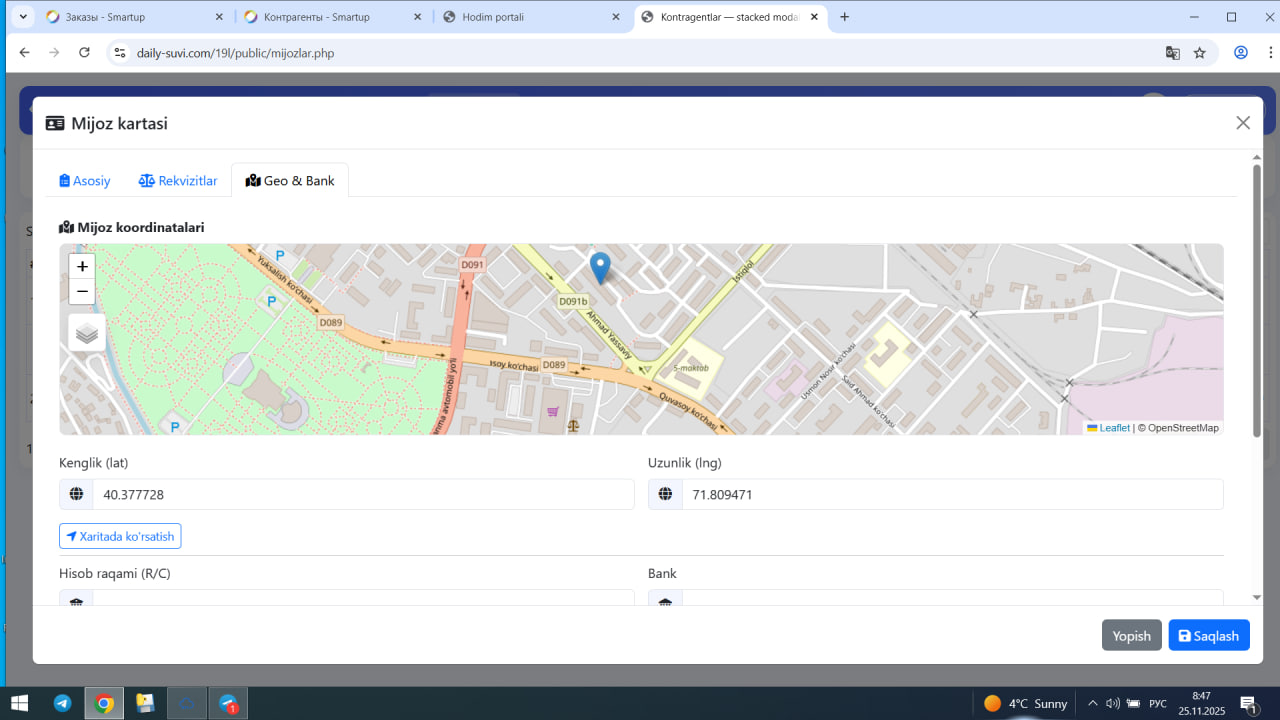Image resolution: width=1280 pixels, height=720 pixels.
Task: Click the globe icon beside longitude
Action: pyautogui.click(x=665, y=494)
